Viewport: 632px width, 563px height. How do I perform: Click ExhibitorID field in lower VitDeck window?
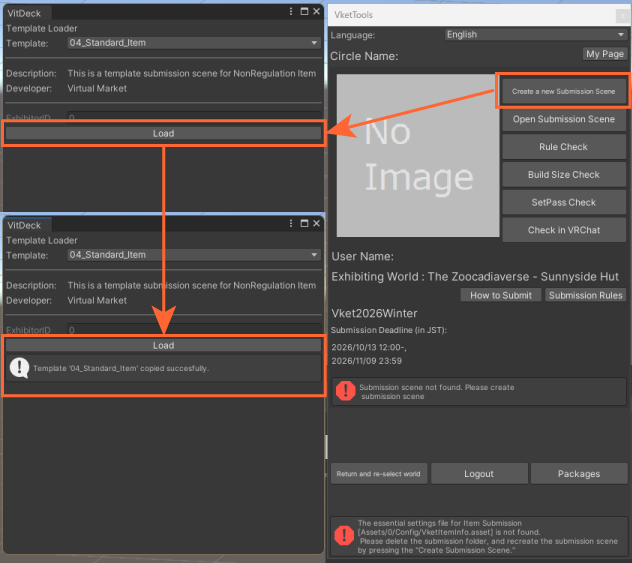click(x=194, y=330)
